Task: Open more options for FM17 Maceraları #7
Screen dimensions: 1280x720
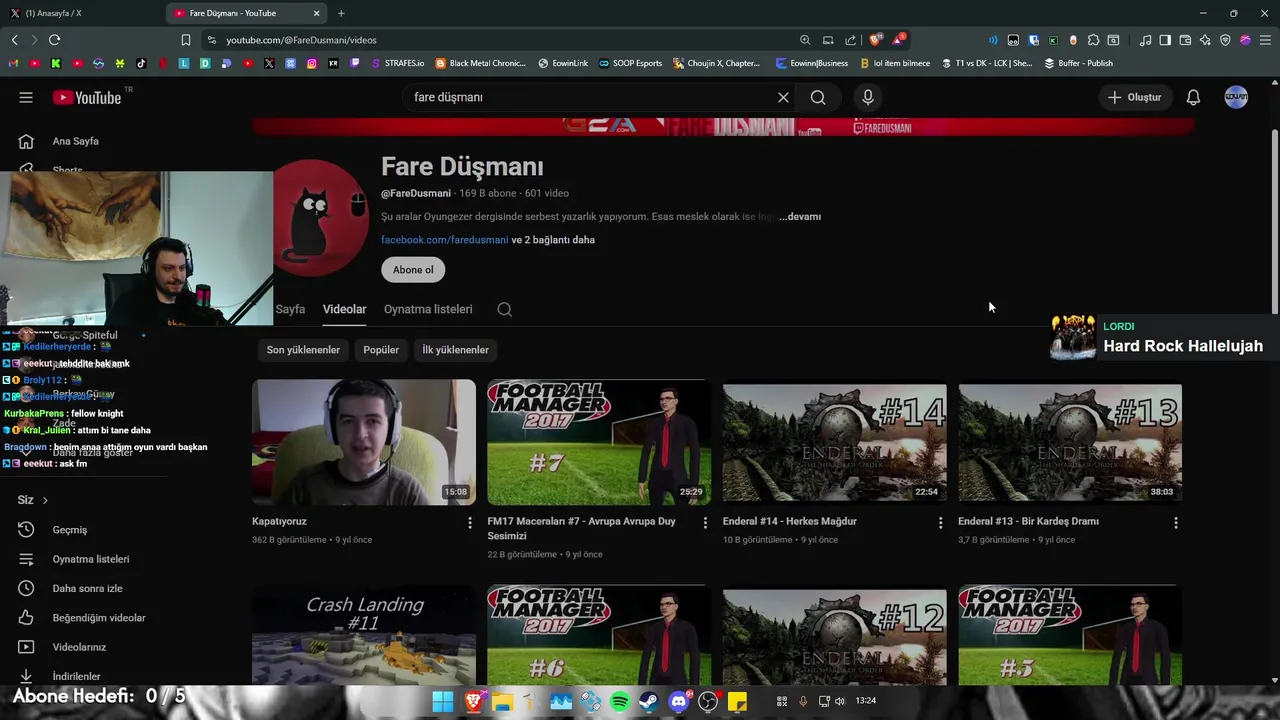Action: pyautogui.click(x=705, y=523)
